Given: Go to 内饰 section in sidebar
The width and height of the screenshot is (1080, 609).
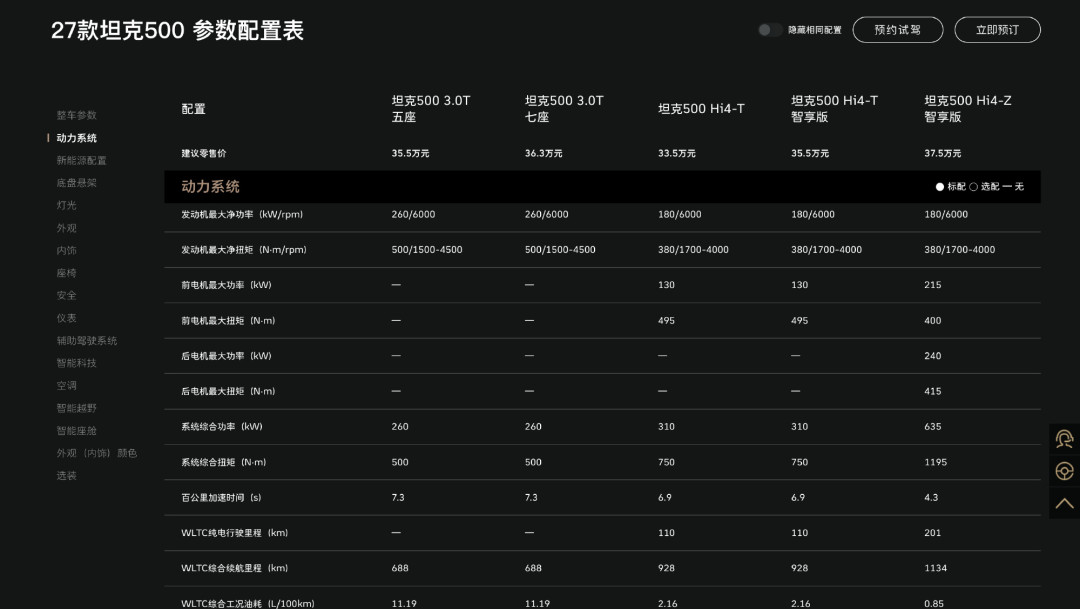Looking at the screenshot, I should tap(66, 250).
